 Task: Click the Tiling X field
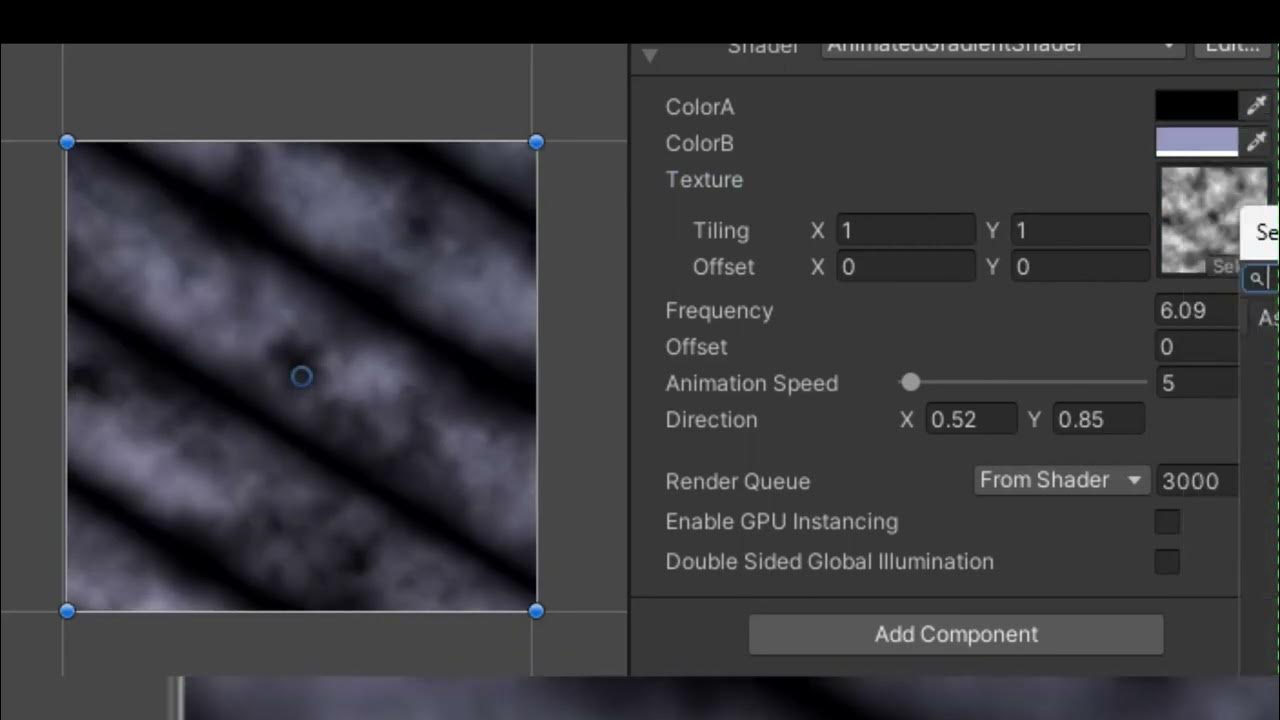coord(905,230)
